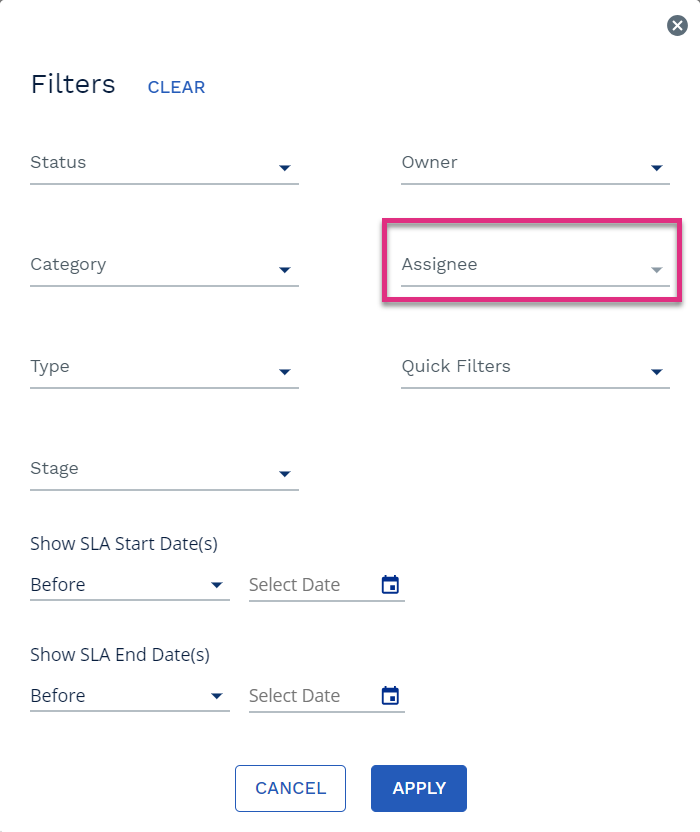The width and height of the screenshot is (700, 832).
Task: Click the CLEAR filters link
Action: point(176,87)
